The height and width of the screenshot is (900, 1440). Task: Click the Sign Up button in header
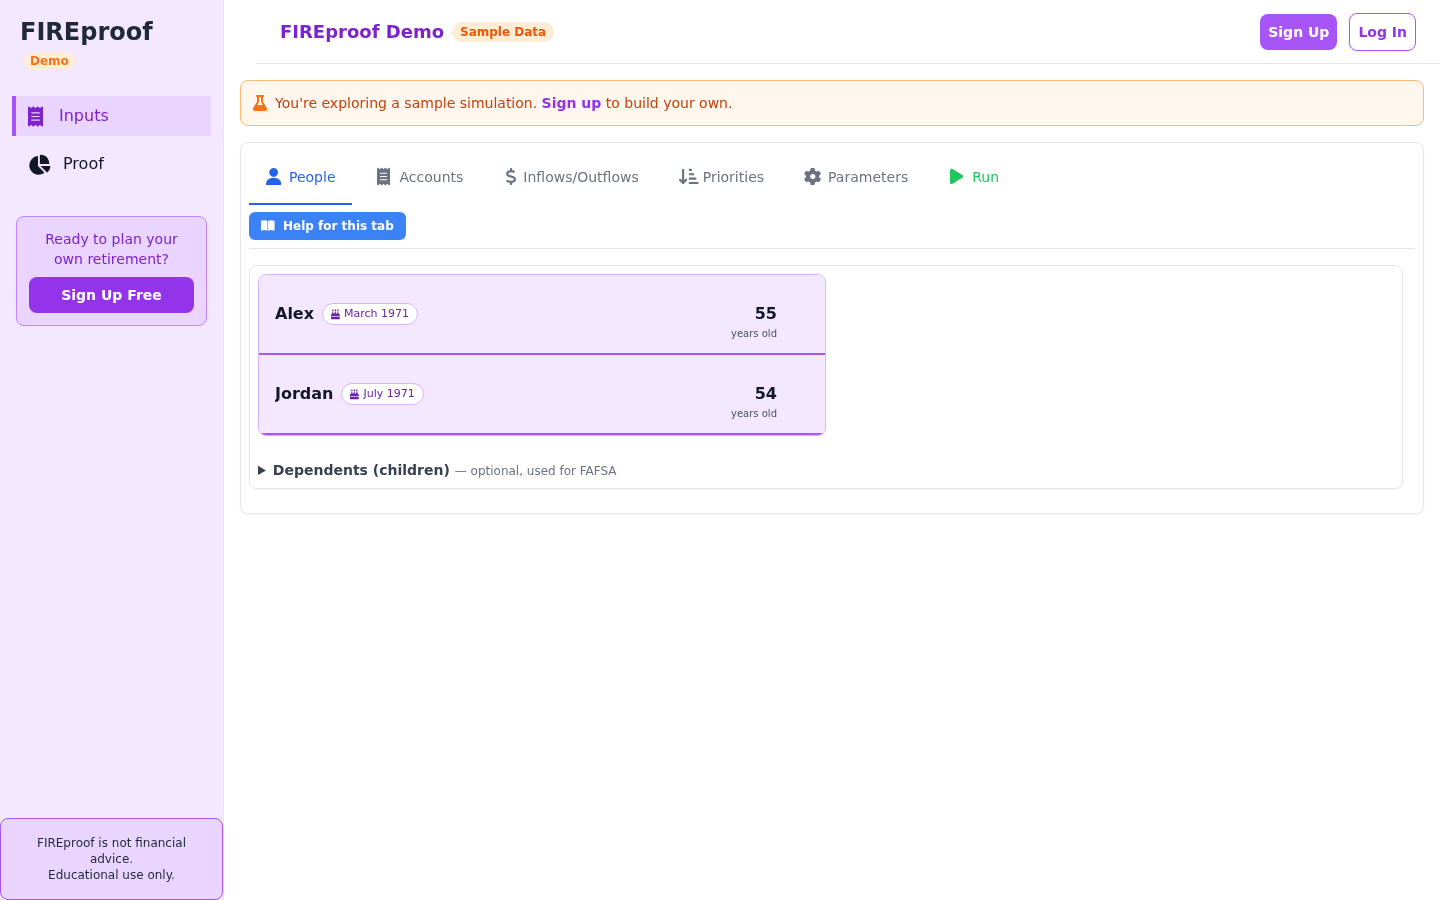[x=1298, y=32]
